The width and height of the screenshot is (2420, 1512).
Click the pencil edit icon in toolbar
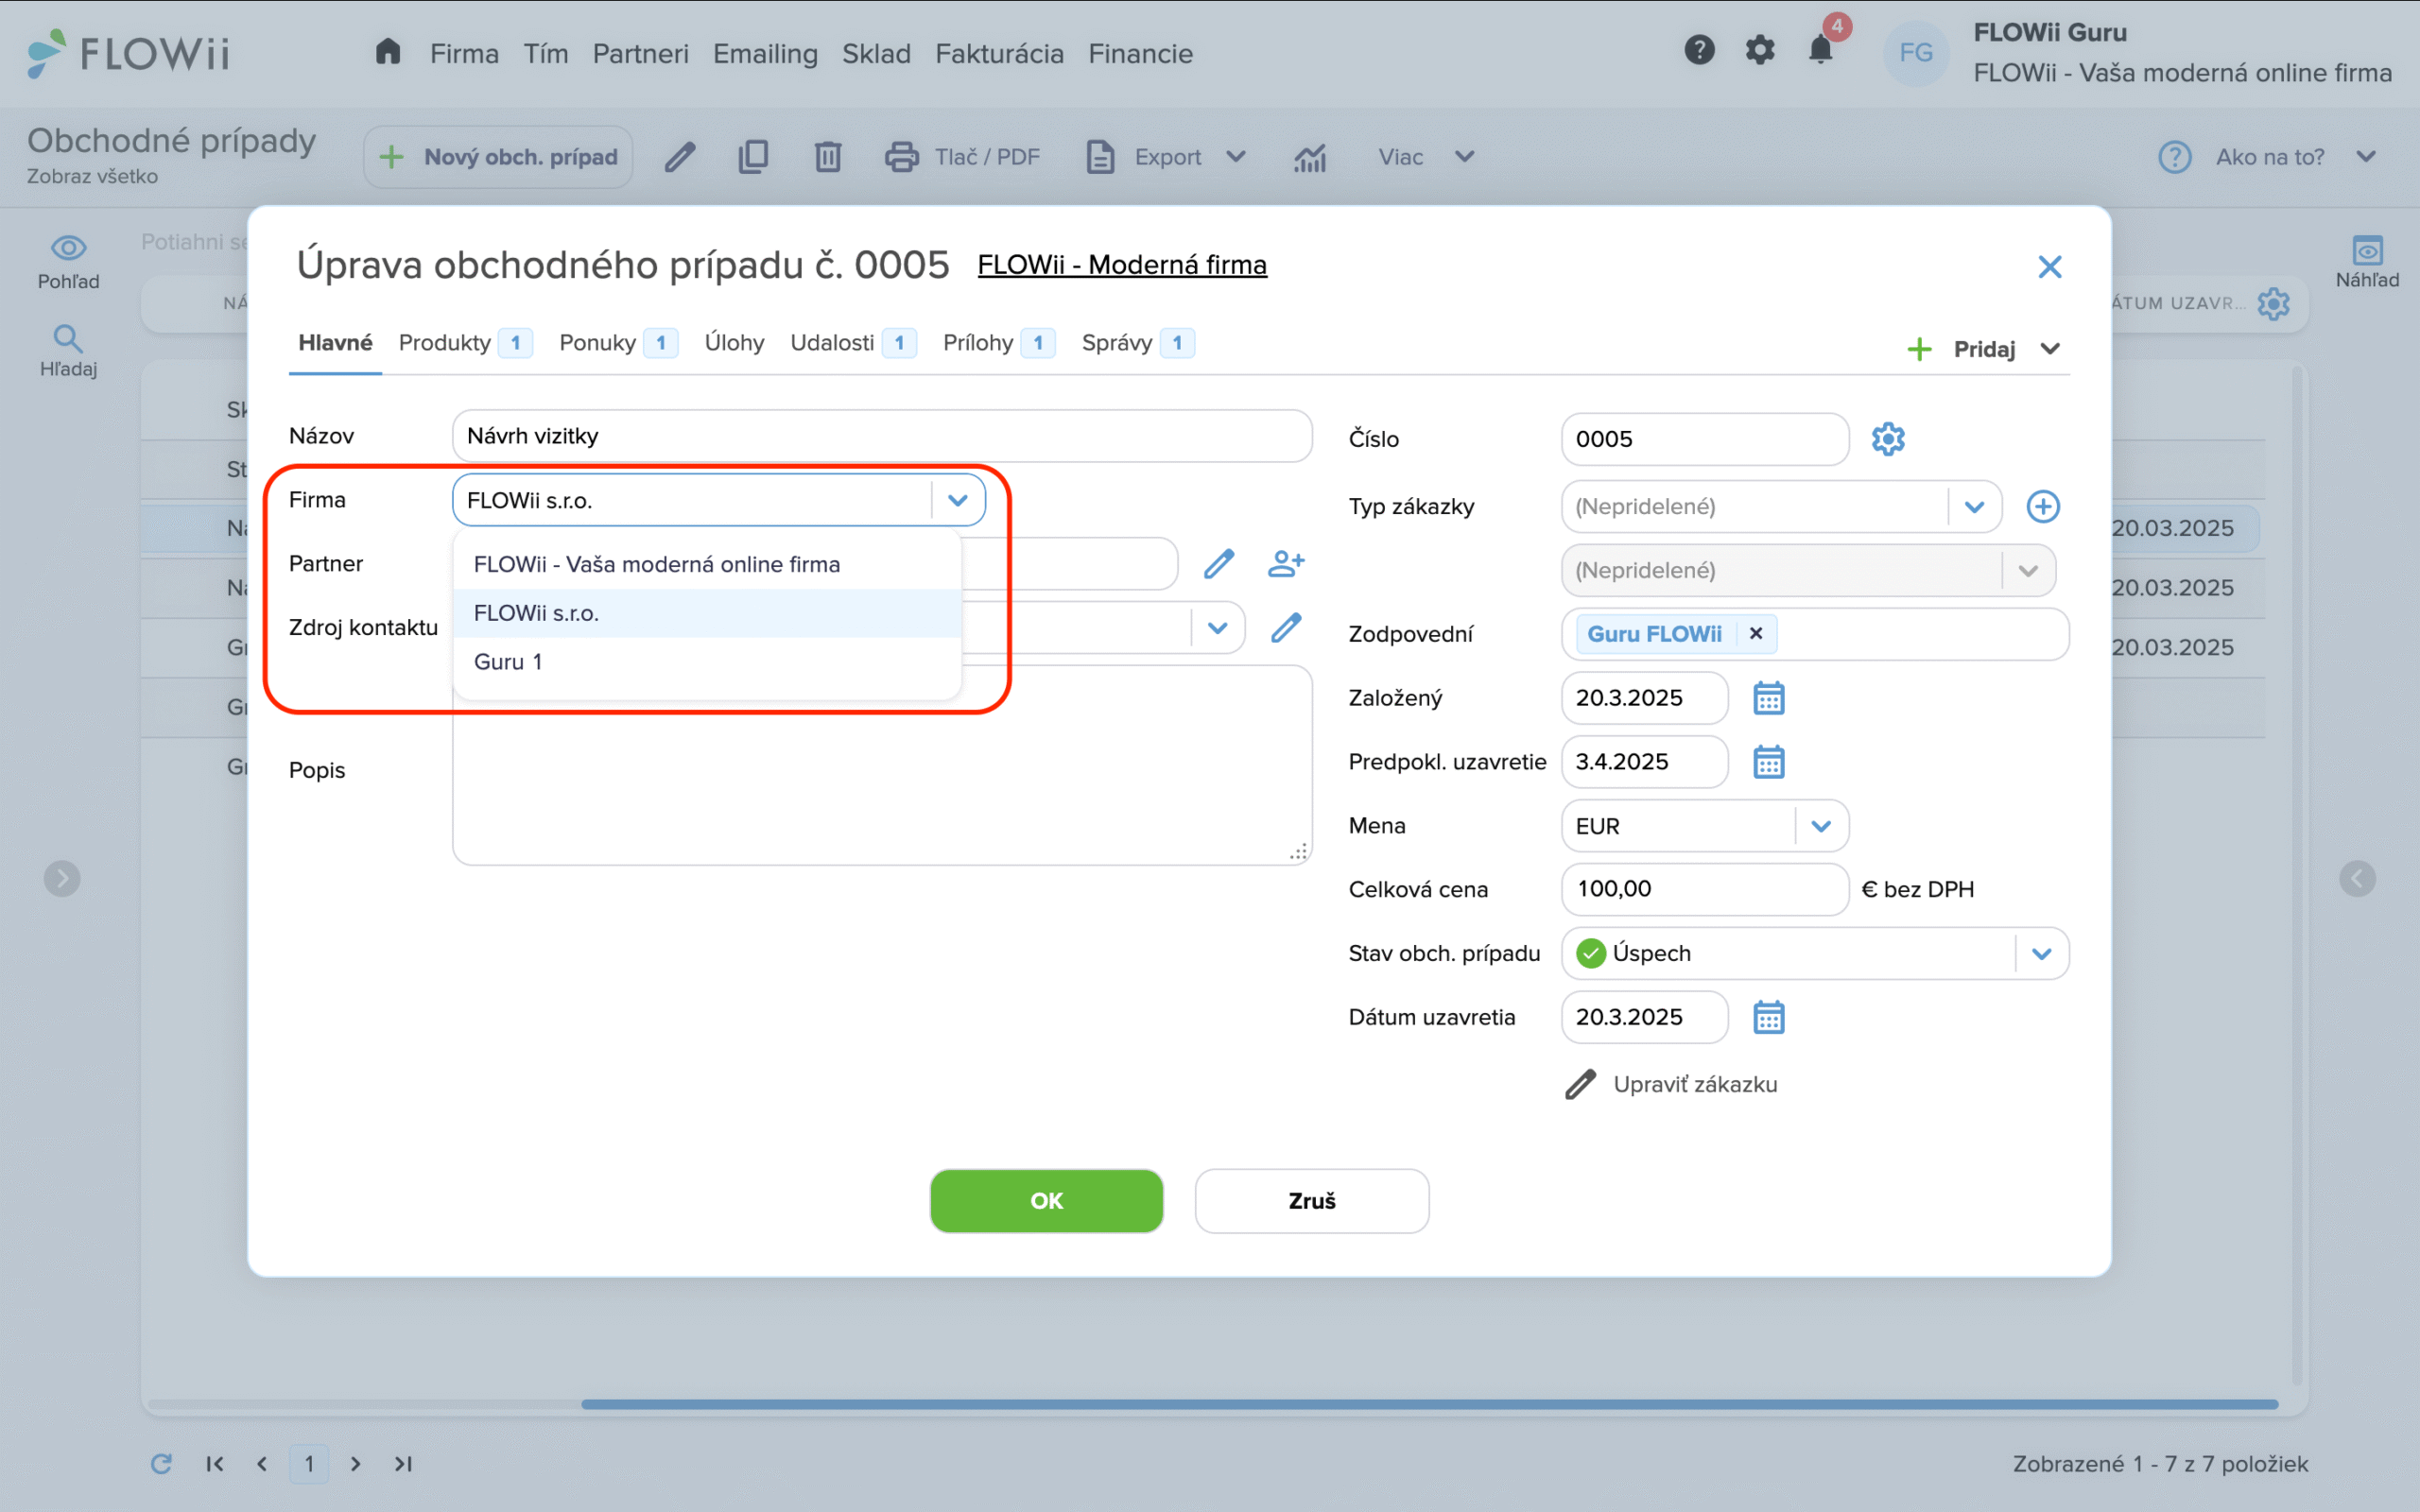pos(680,157)
